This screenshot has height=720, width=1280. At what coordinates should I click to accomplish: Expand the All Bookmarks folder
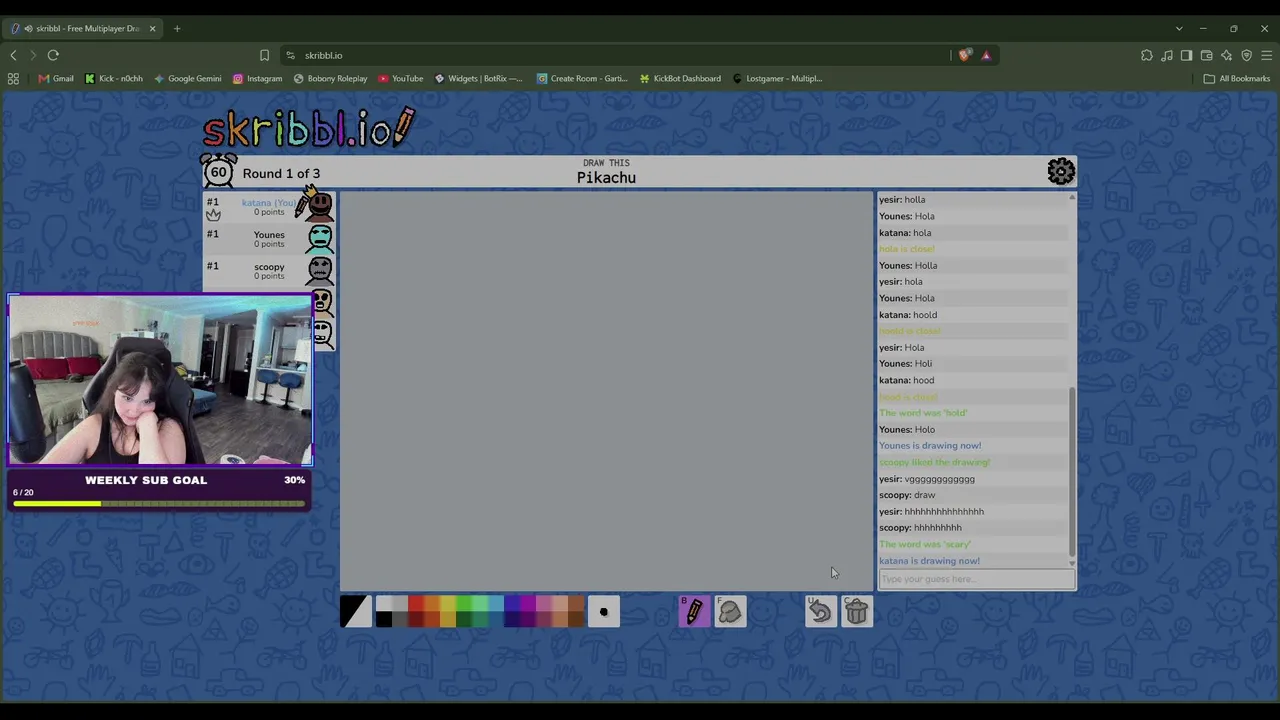pyautogui.click(x=1237, y=78)
